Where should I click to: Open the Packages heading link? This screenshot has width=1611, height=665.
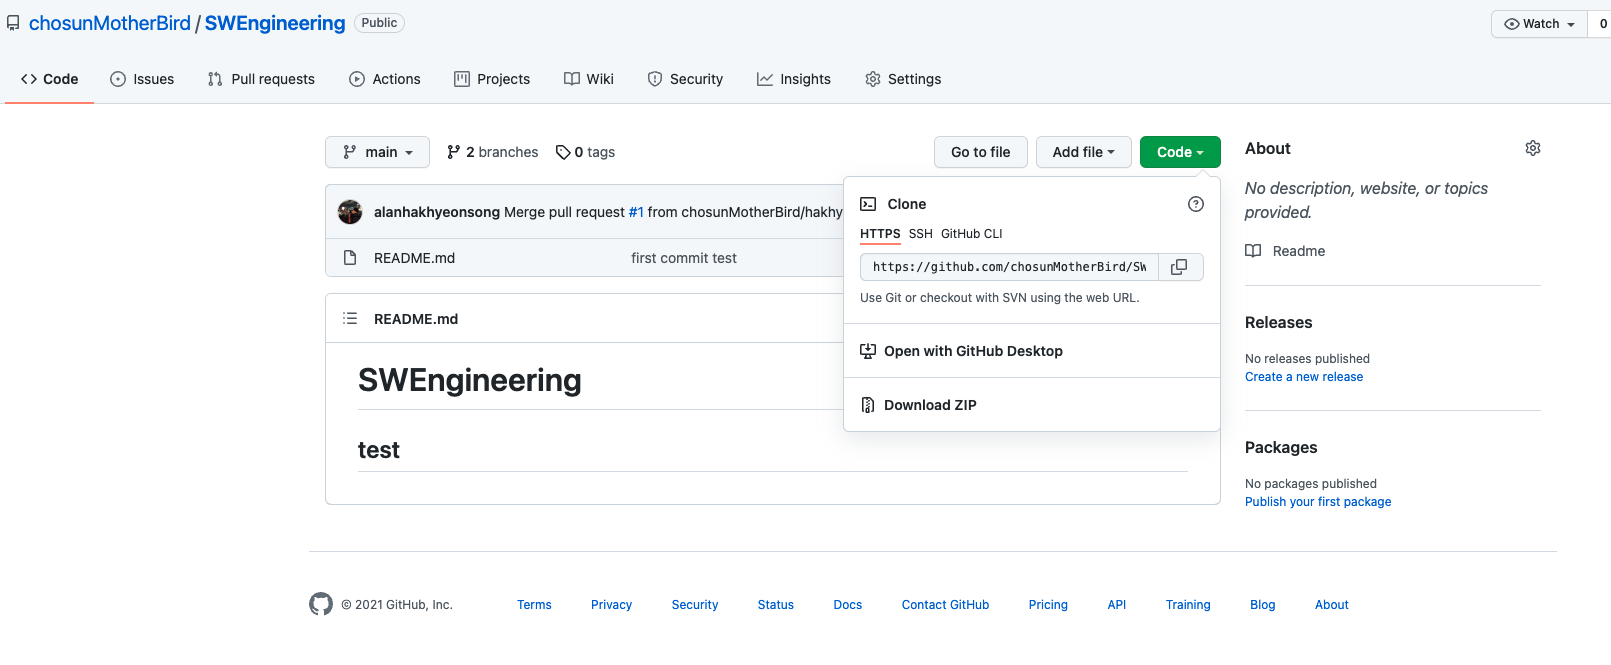coord(1281,447)
